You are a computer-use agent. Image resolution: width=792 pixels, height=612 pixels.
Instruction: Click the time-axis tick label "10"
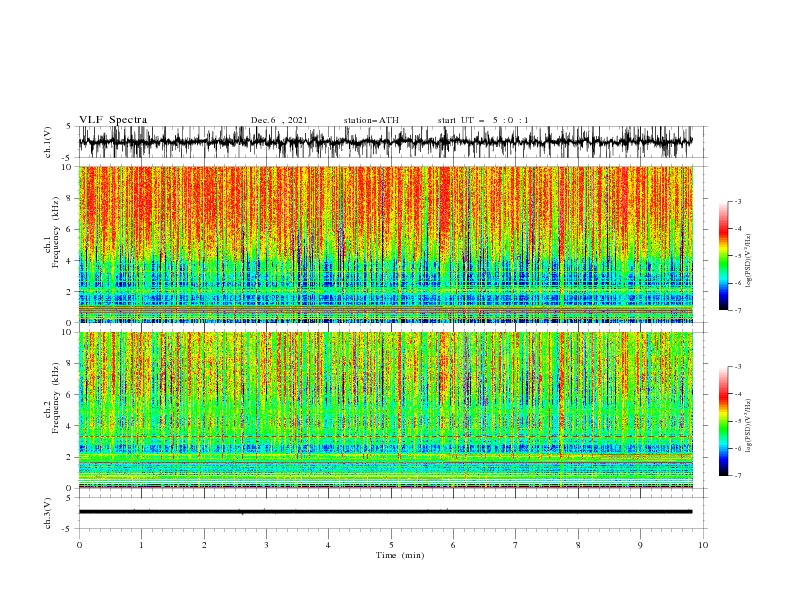pos(703,545)
